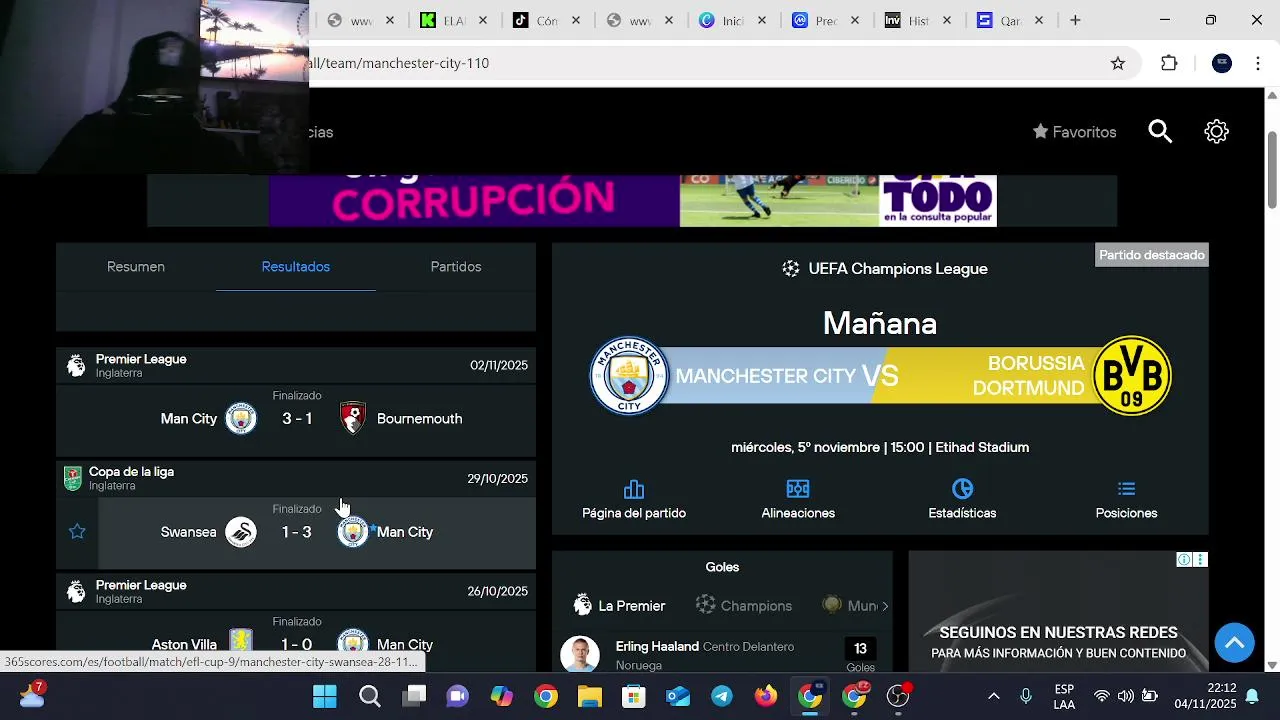
Task: Select the La Premier goals tab
Action: [x=620, y=605]
